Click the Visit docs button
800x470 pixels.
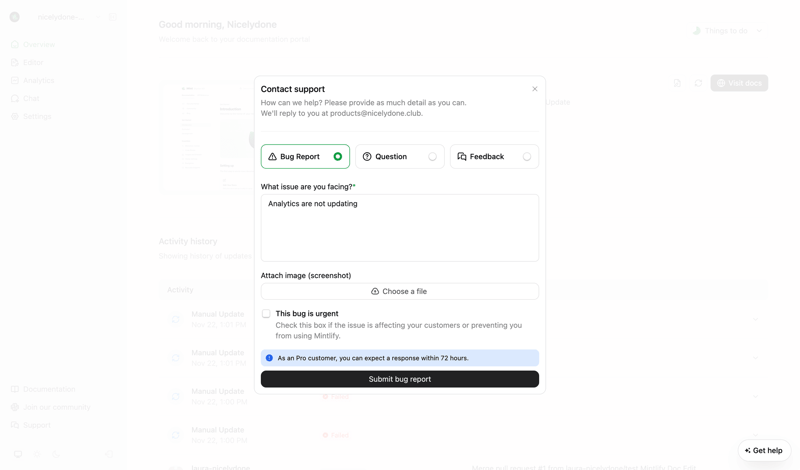coord(739,83)
